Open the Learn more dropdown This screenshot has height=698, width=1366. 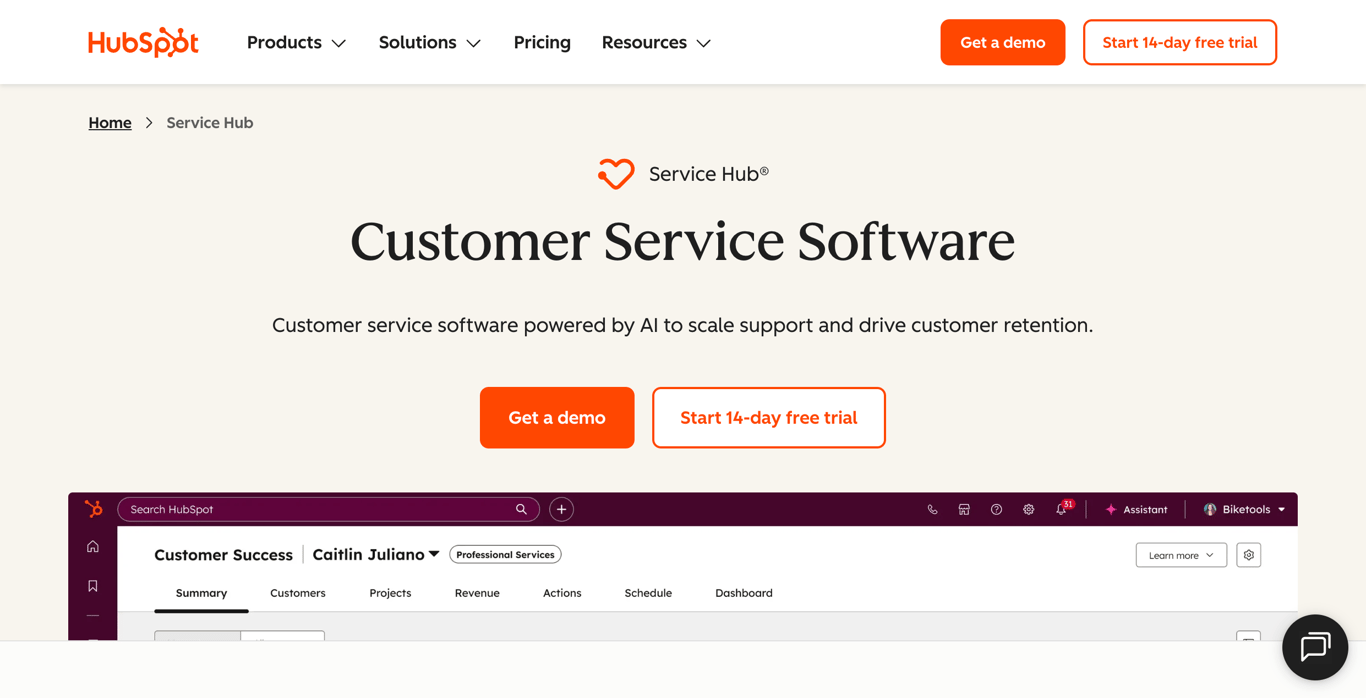[1181, 555]
